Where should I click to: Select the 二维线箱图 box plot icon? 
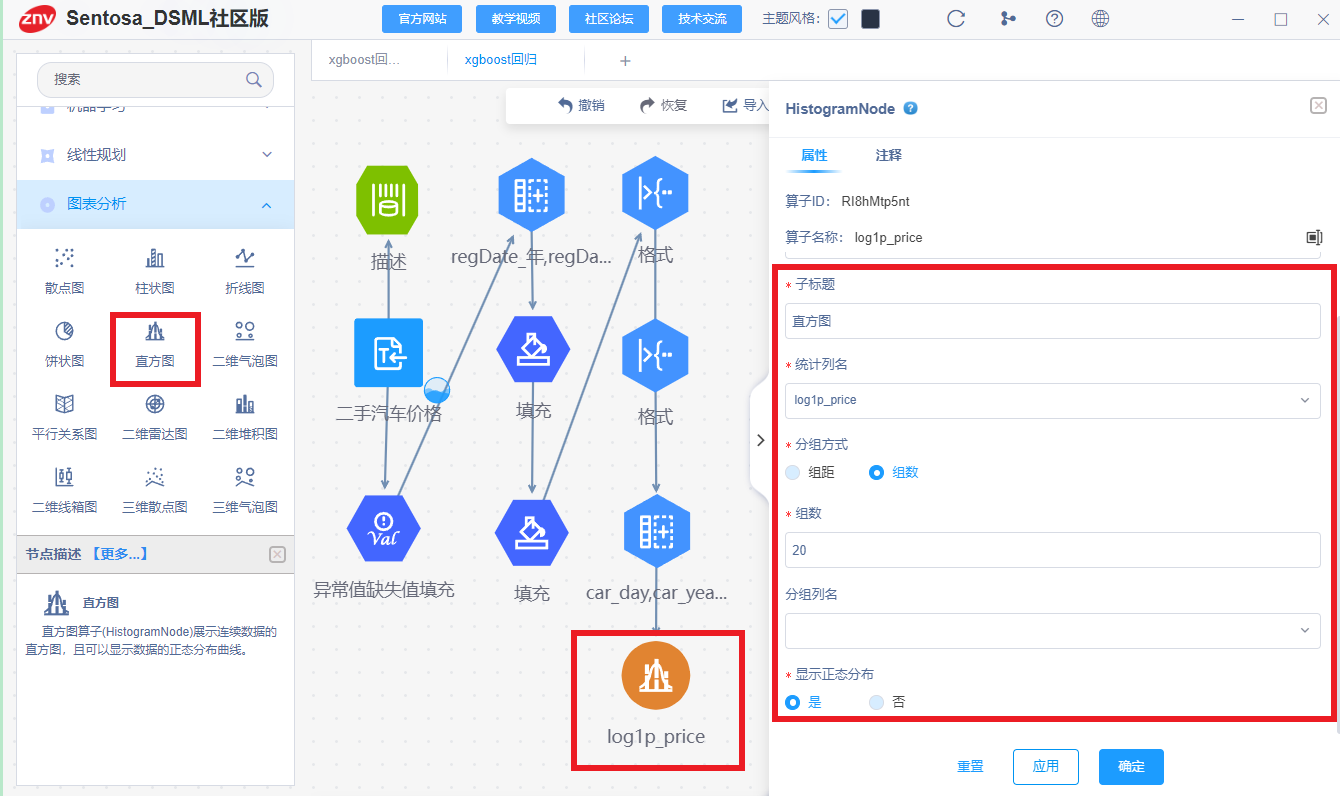(x=65, y=477)
